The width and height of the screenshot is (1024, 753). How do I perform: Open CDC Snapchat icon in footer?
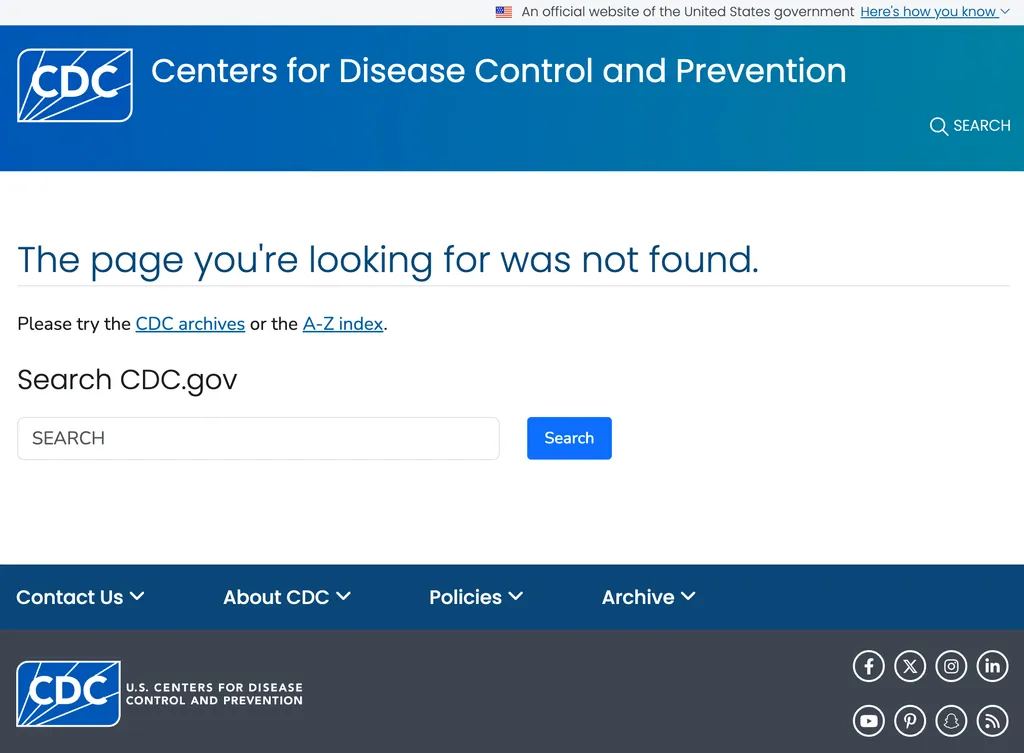pyautogui.click(x=951, y=720)
